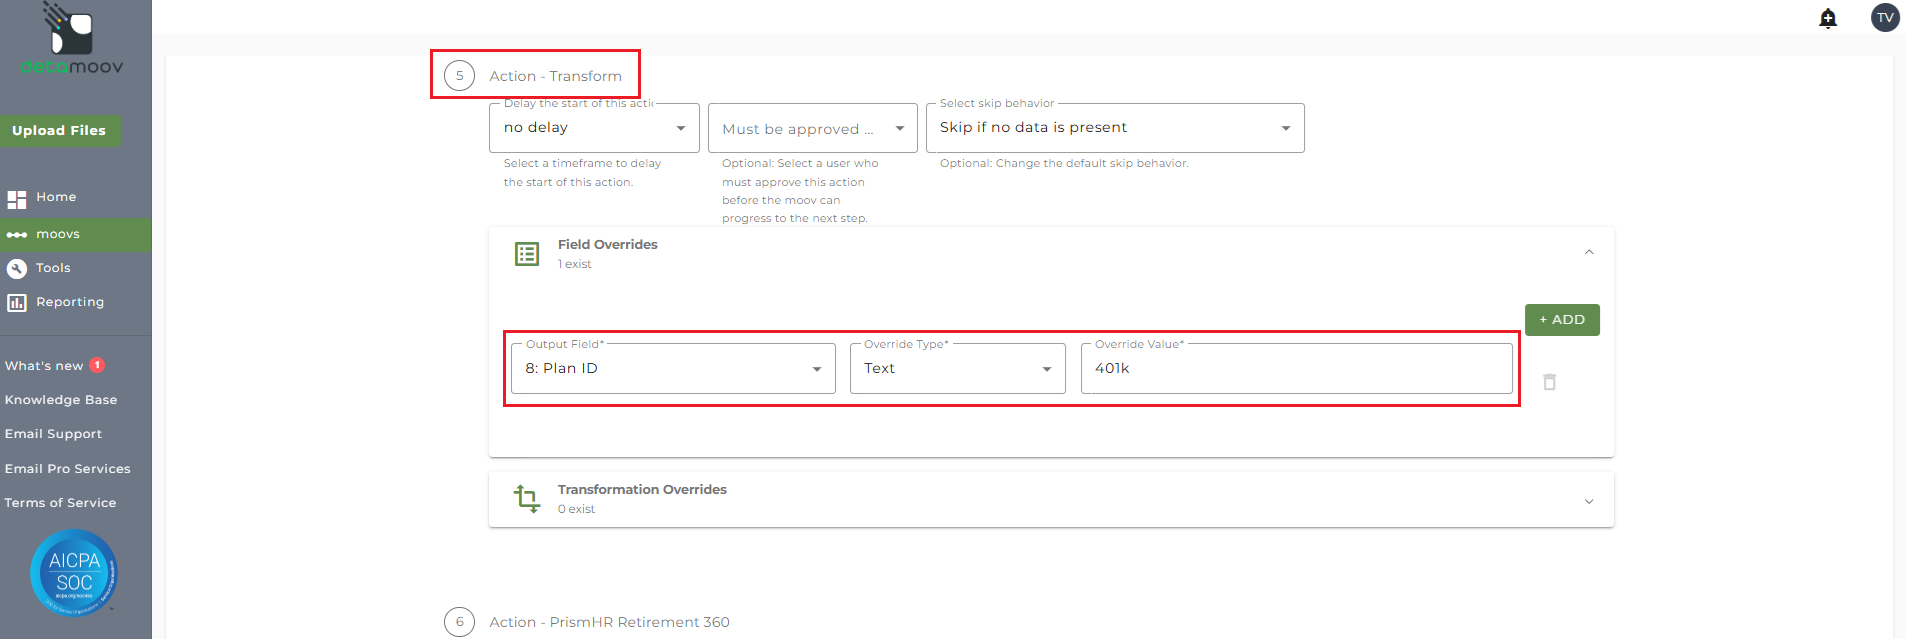
Task: Click the AICPA SOC badge
Action: (x=74, y=573)
